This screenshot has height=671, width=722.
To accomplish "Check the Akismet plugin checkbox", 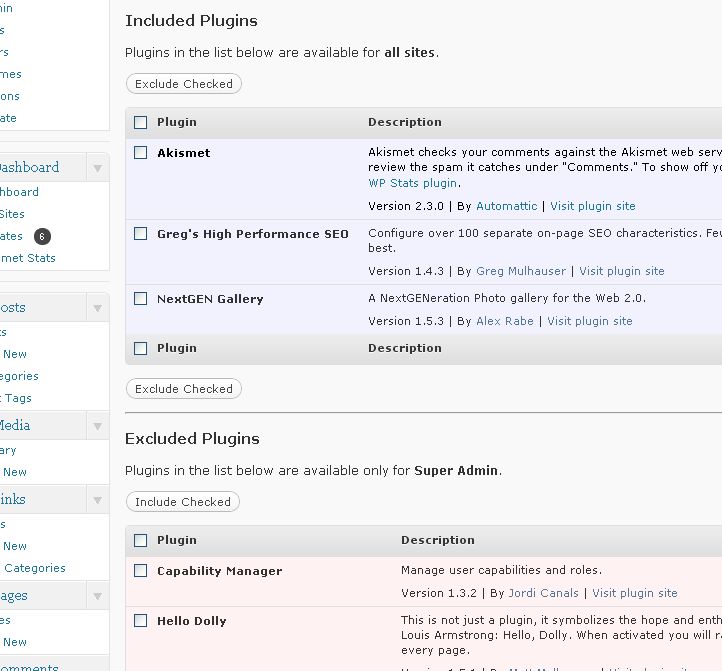I will pos(140,152).
